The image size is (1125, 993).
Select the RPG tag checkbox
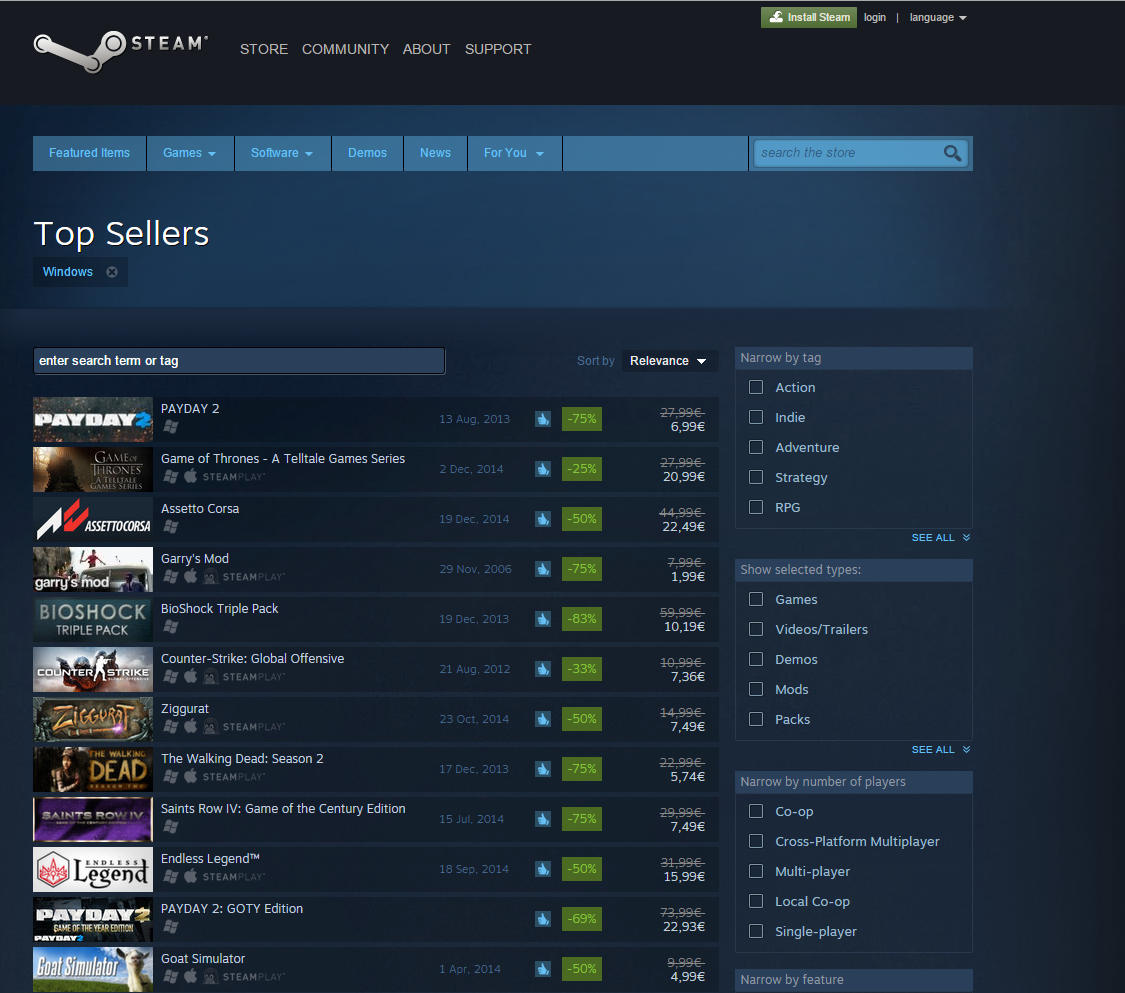756,507
